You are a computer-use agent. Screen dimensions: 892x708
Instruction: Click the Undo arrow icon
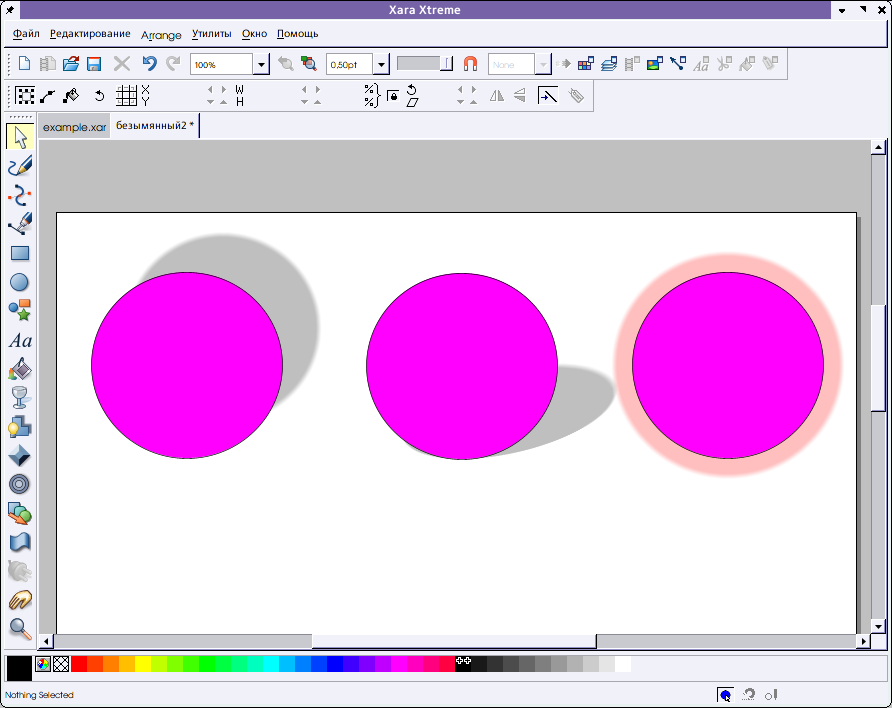[x=149, y=64]
